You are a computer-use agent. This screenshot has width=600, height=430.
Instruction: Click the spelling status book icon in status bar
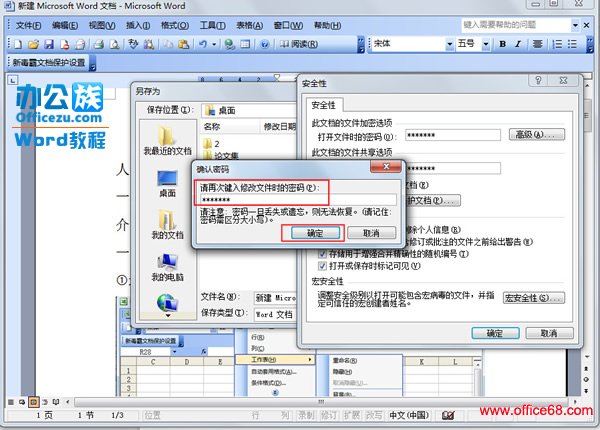coord(448,415)
